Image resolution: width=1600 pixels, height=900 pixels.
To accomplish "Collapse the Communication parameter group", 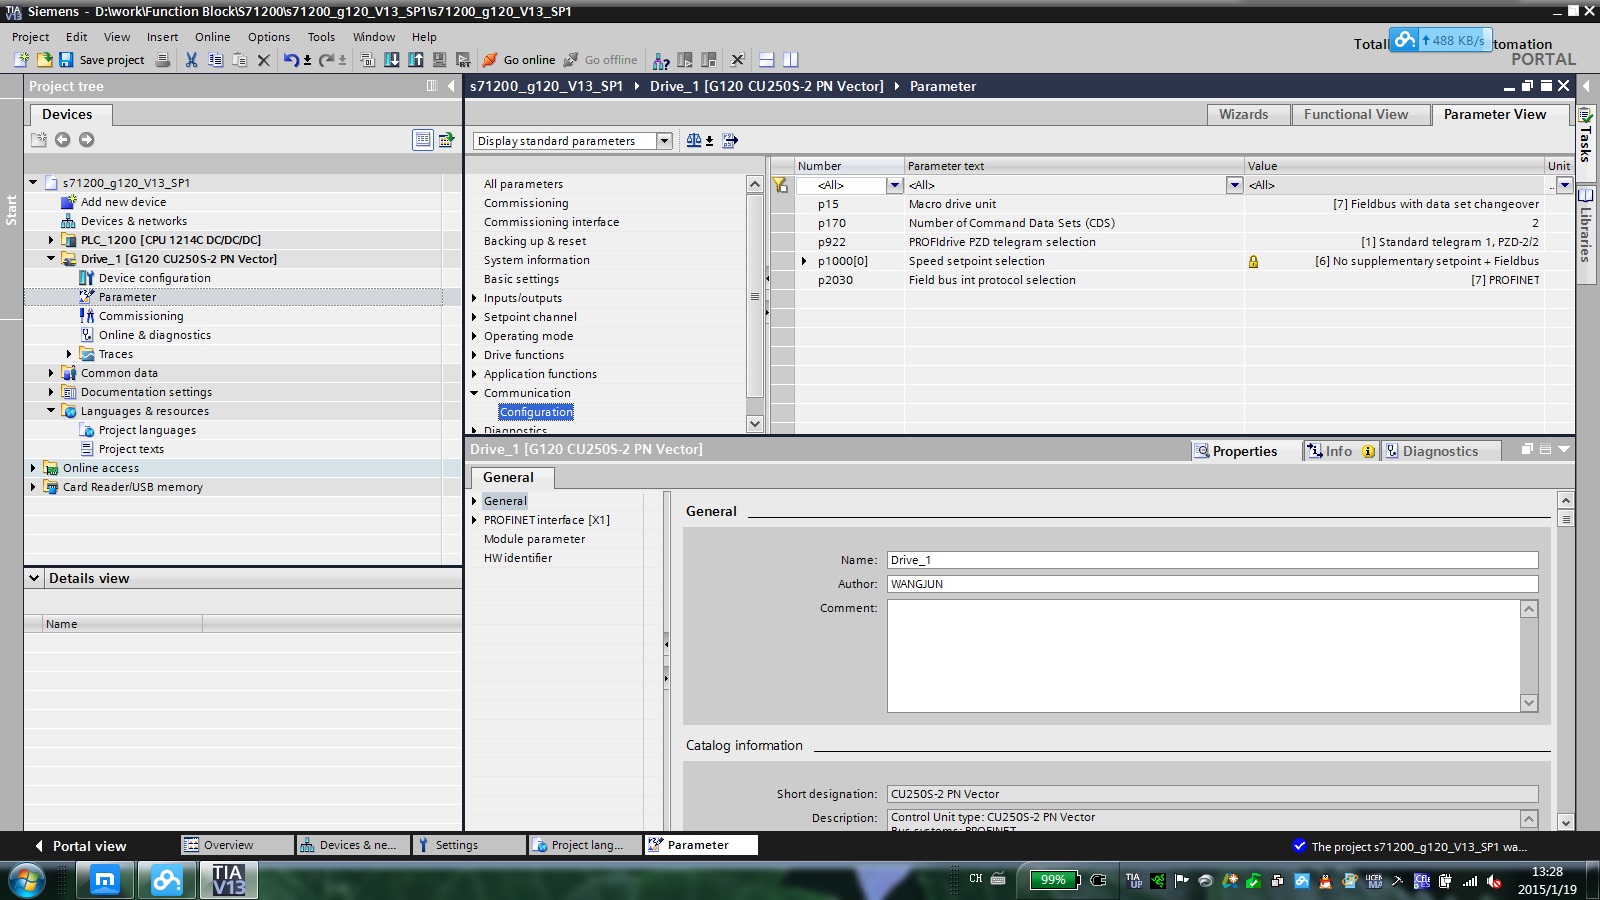I will click(475, 393).
